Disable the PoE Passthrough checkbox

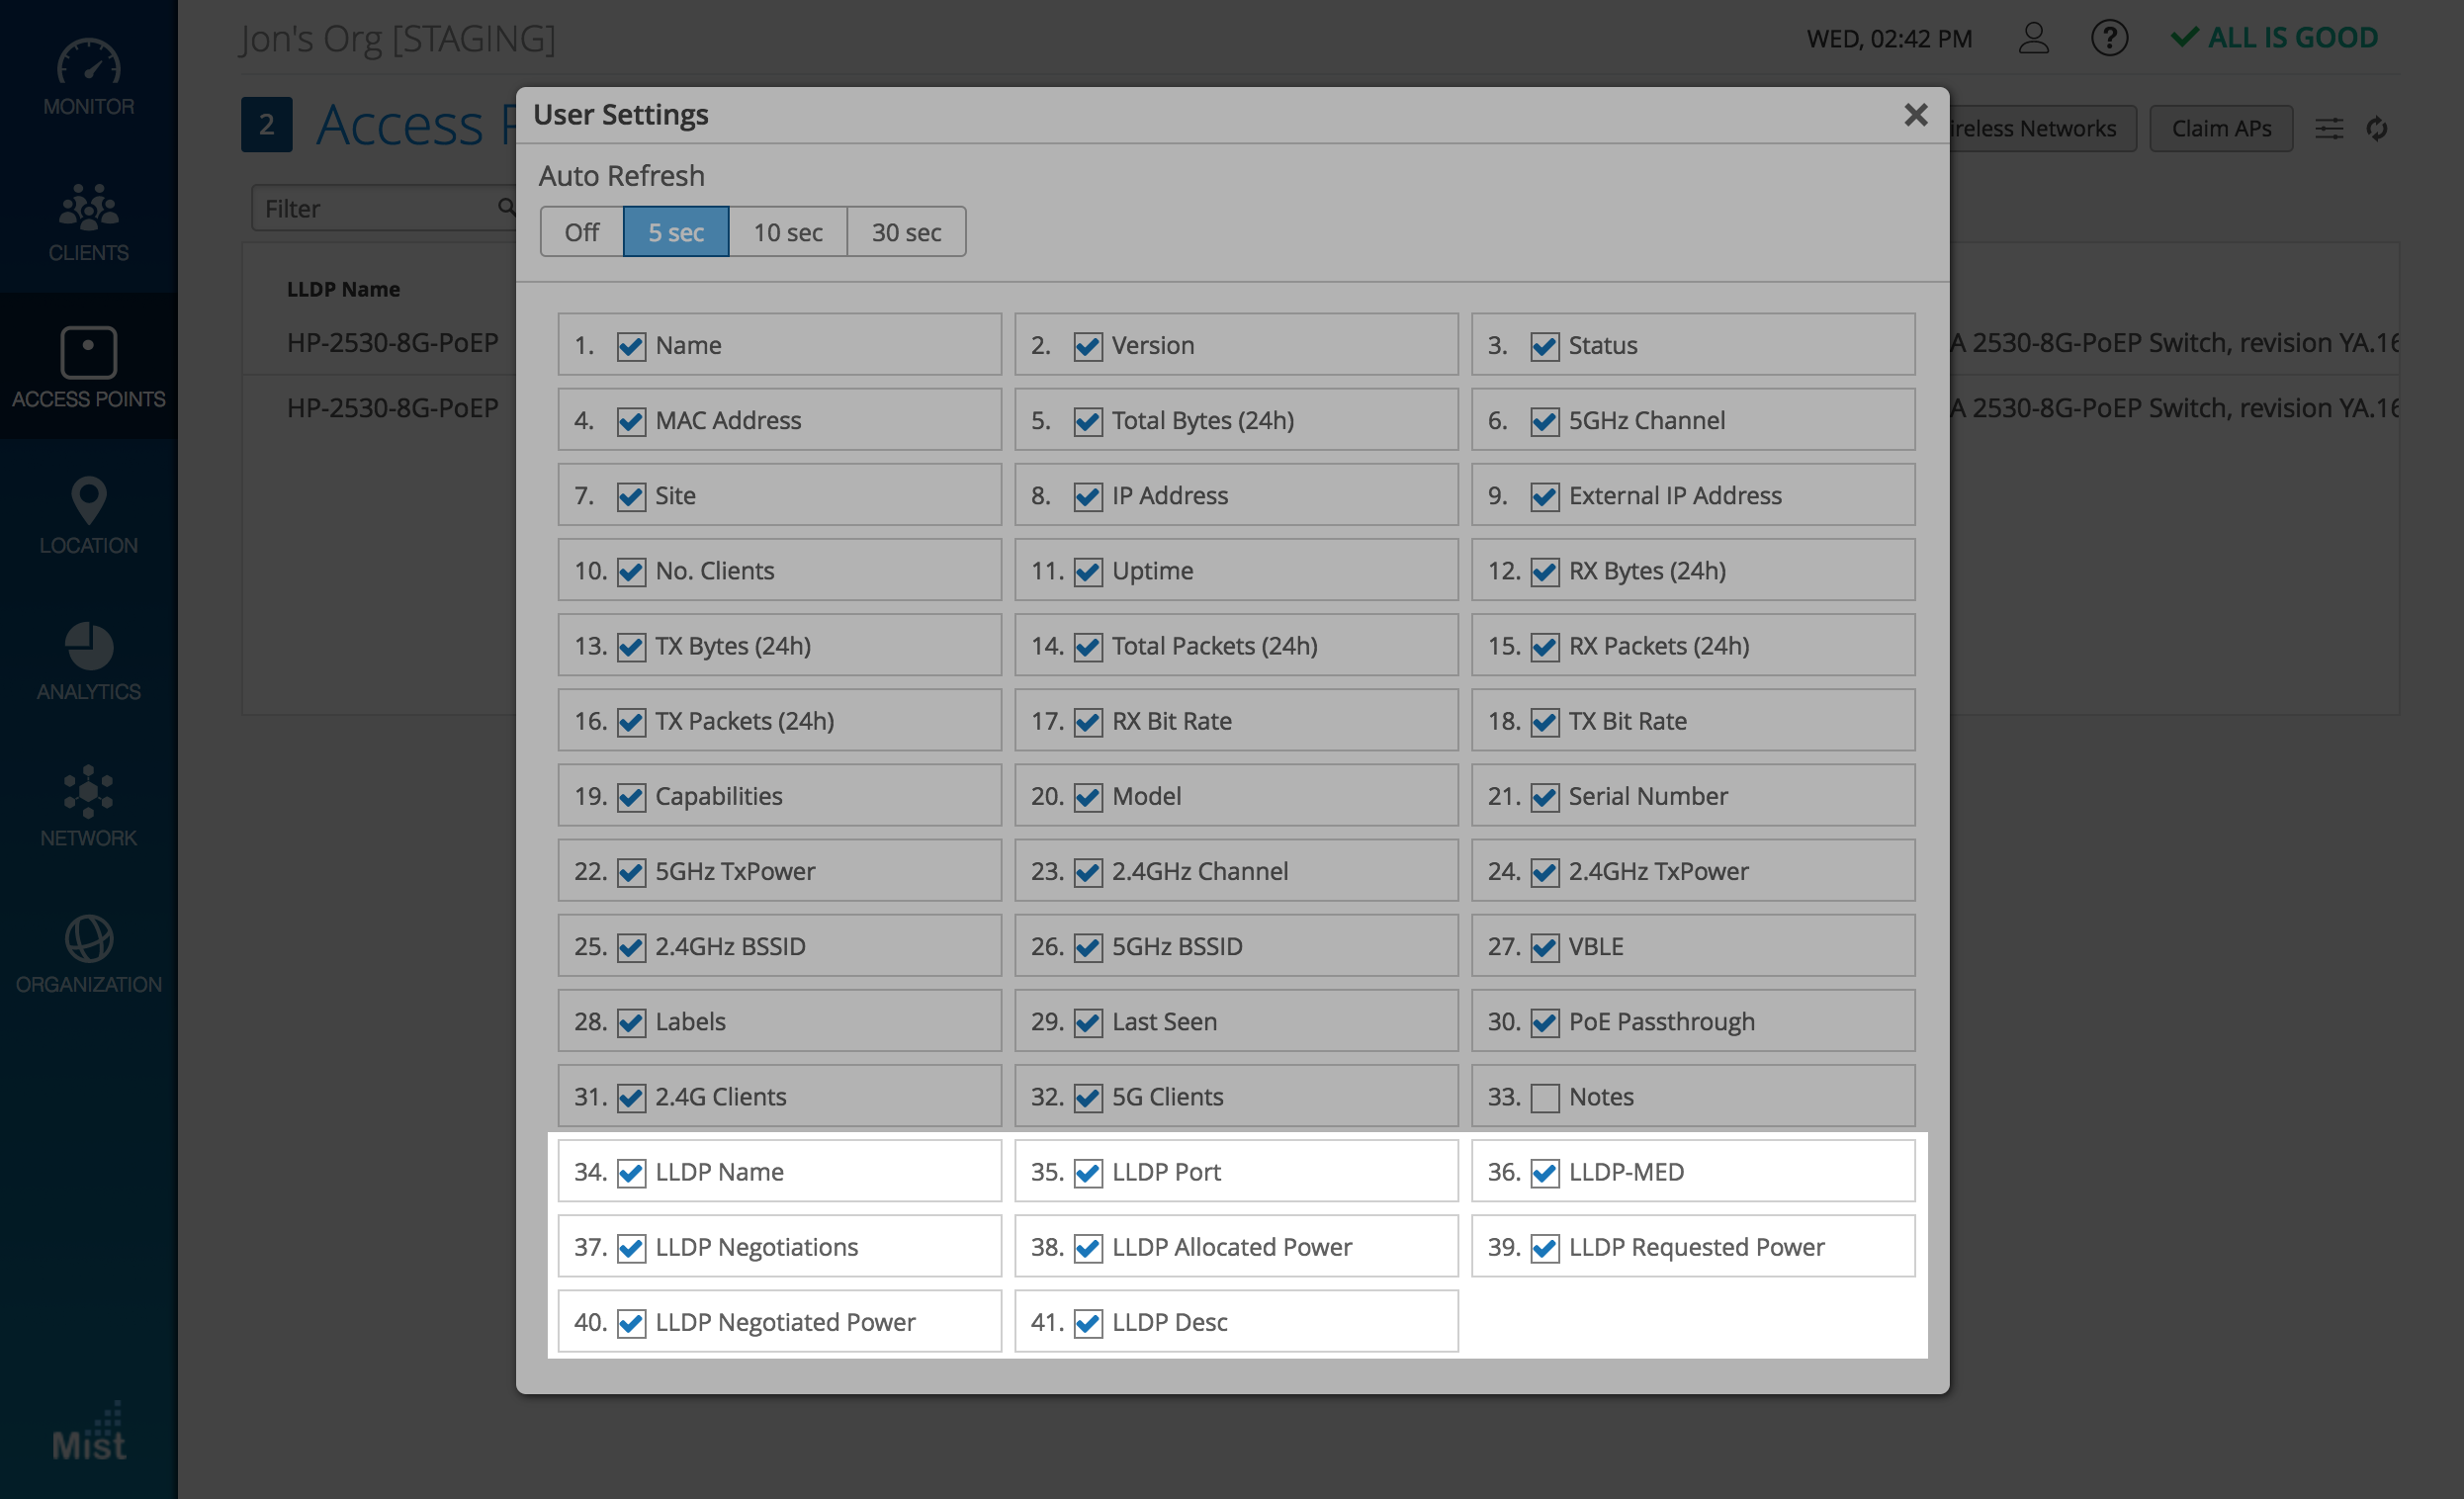[x=1544, y=1022]
